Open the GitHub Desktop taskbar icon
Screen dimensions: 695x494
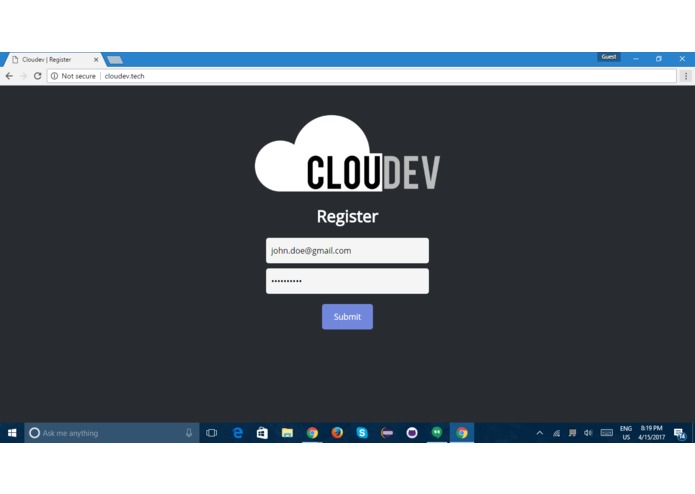coord(412,433)
